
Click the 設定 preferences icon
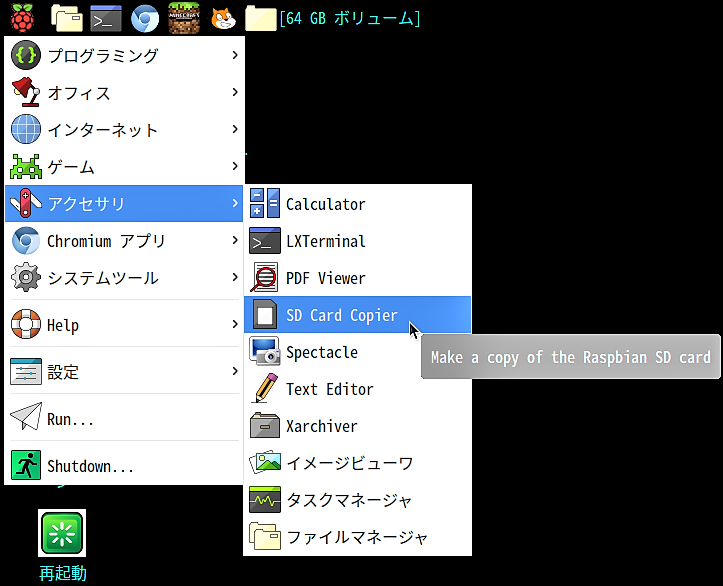26,372
